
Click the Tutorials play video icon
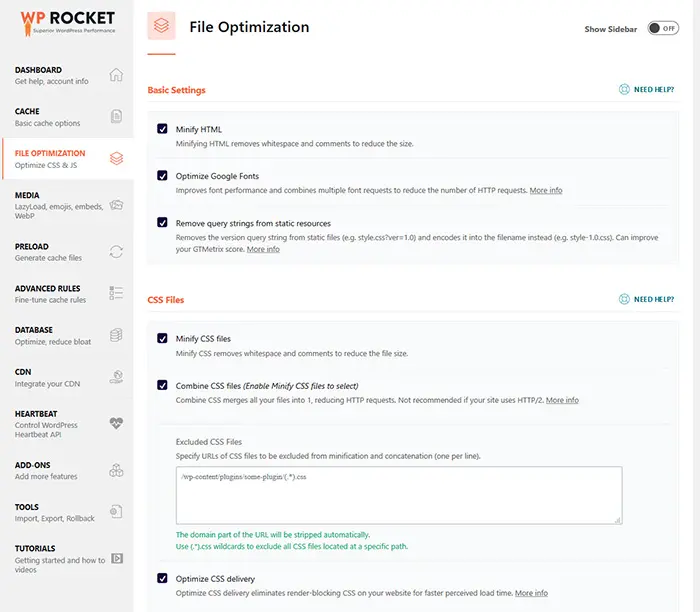coord(117,558)
